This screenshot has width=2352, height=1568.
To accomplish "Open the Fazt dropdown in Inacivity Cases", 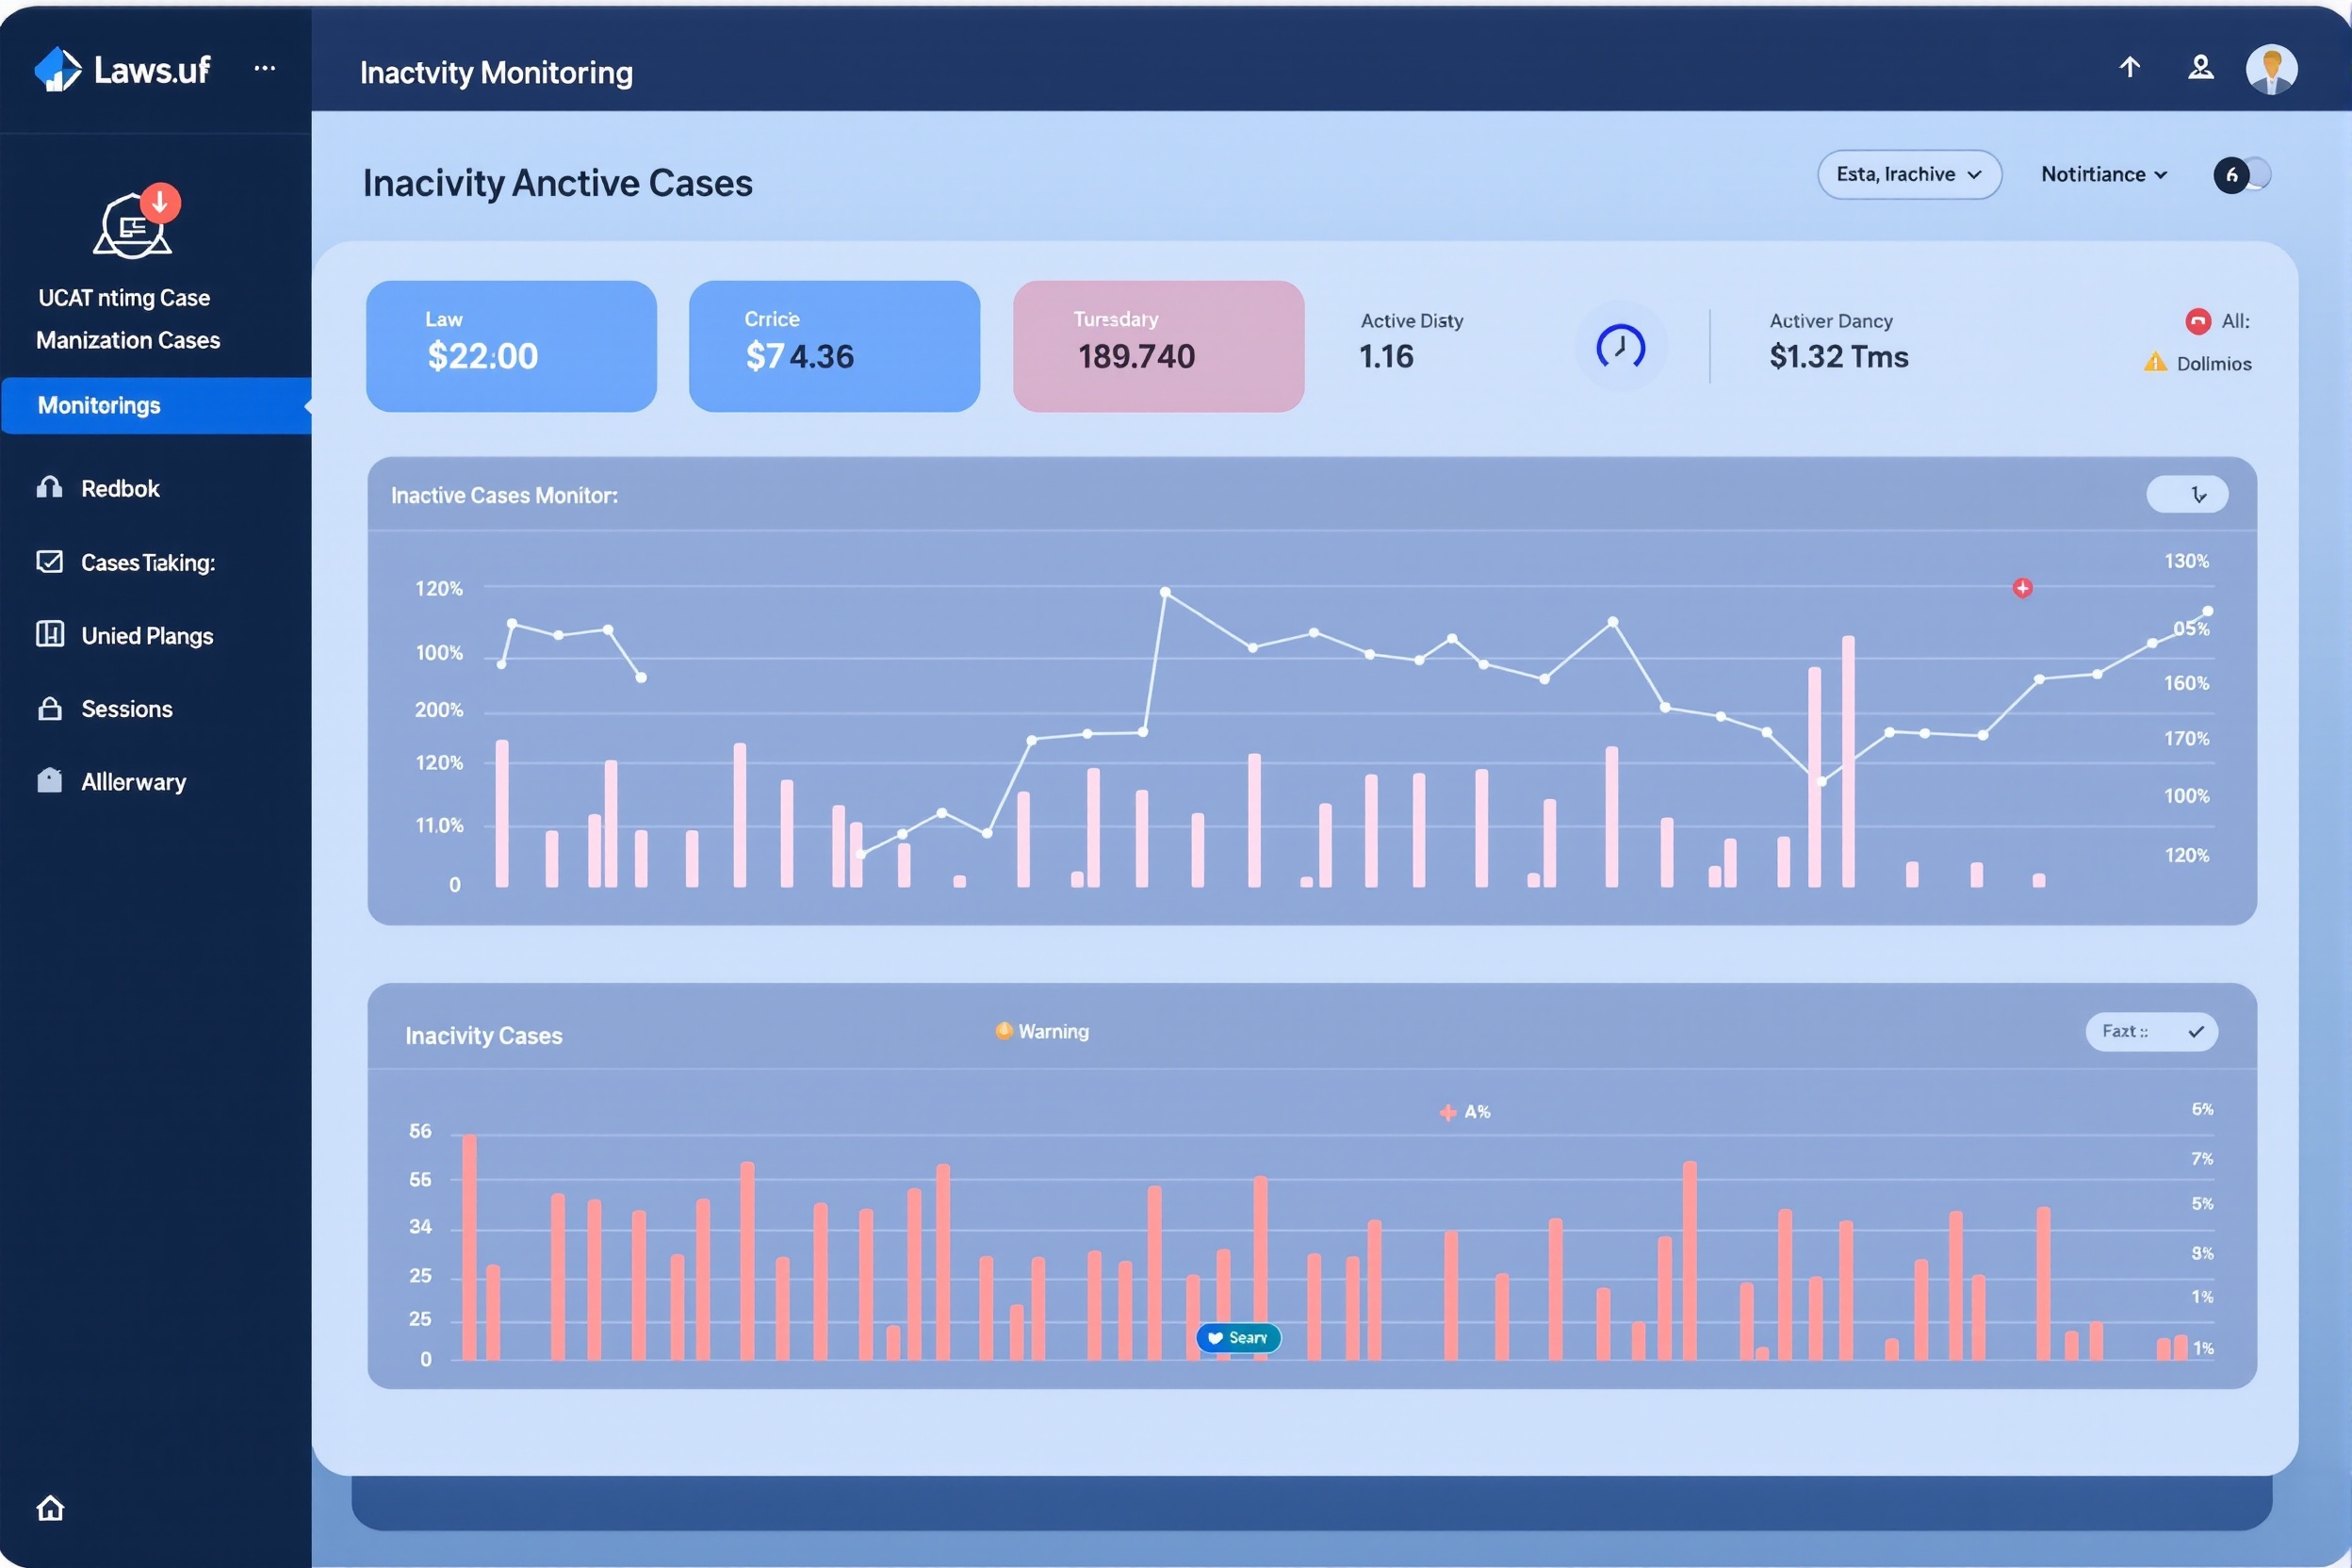I will coord(2151,1032).
